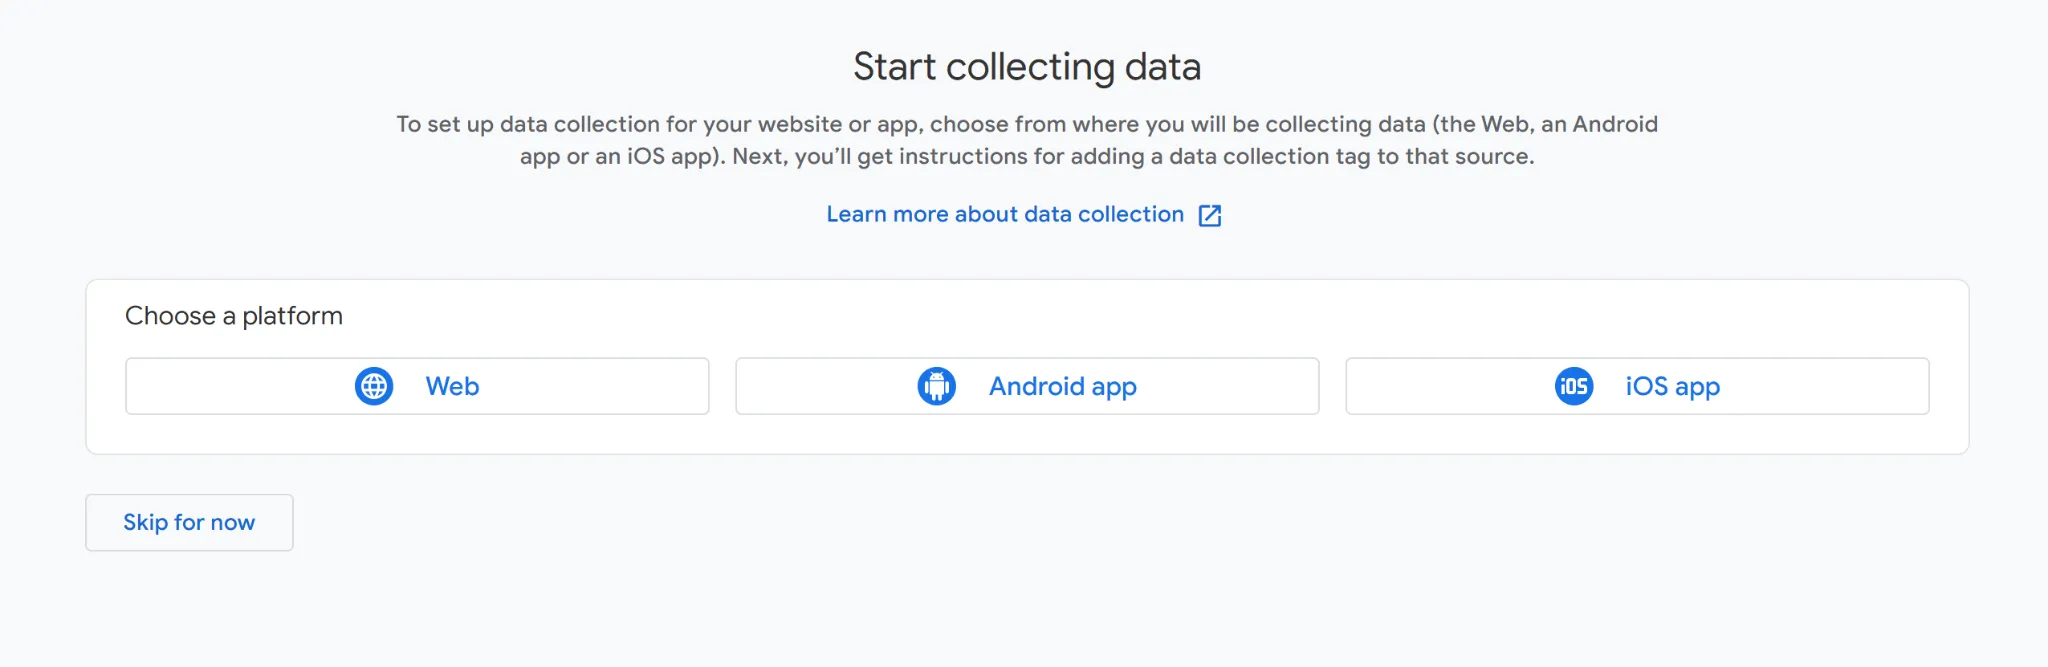Click the word "Skip" in the bottom button
This screenshot has height=667, width=2048.
(x=145, y=522)
